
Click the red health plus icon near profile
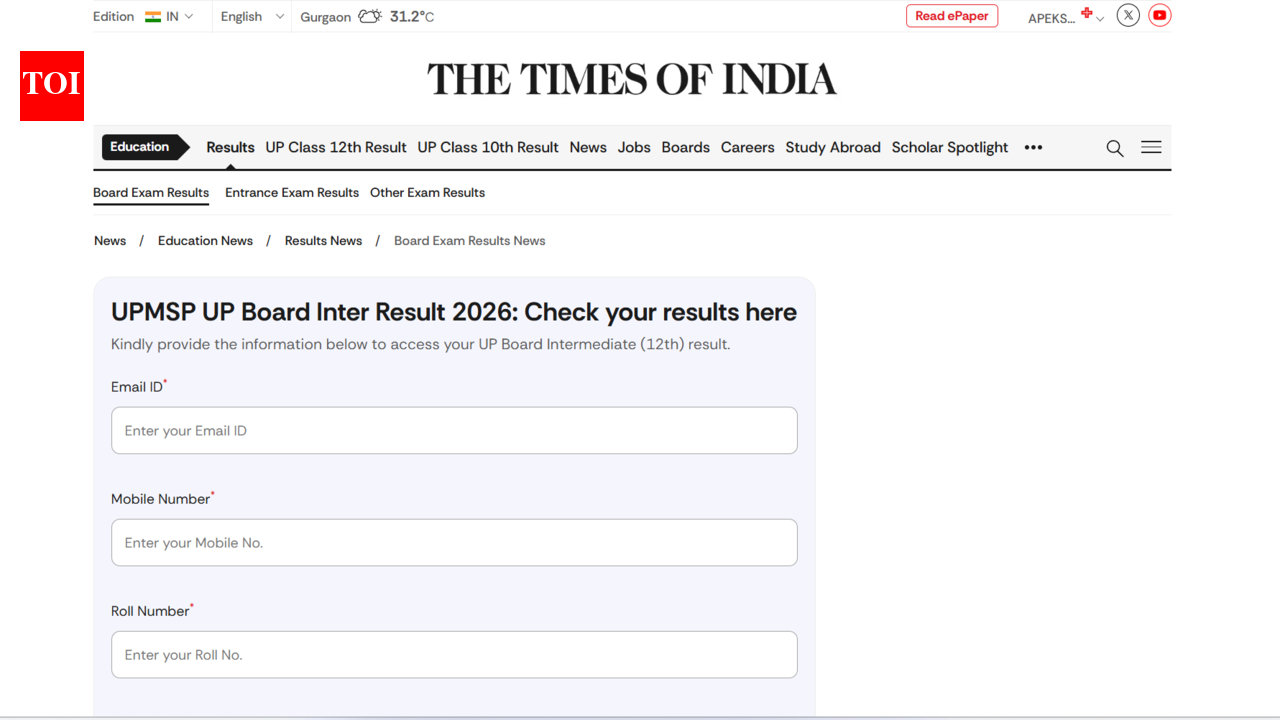1086,12
